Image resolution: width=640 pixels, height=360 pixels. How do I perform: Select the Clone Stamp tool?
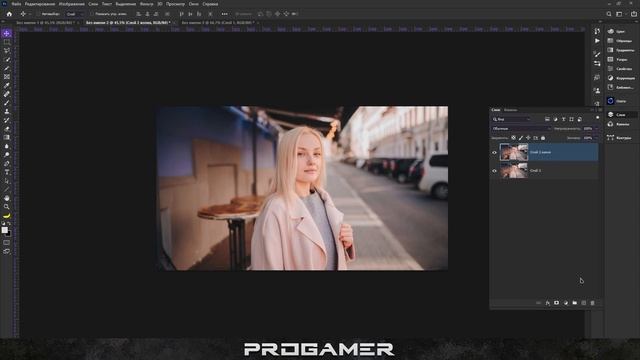coord(7,111)
